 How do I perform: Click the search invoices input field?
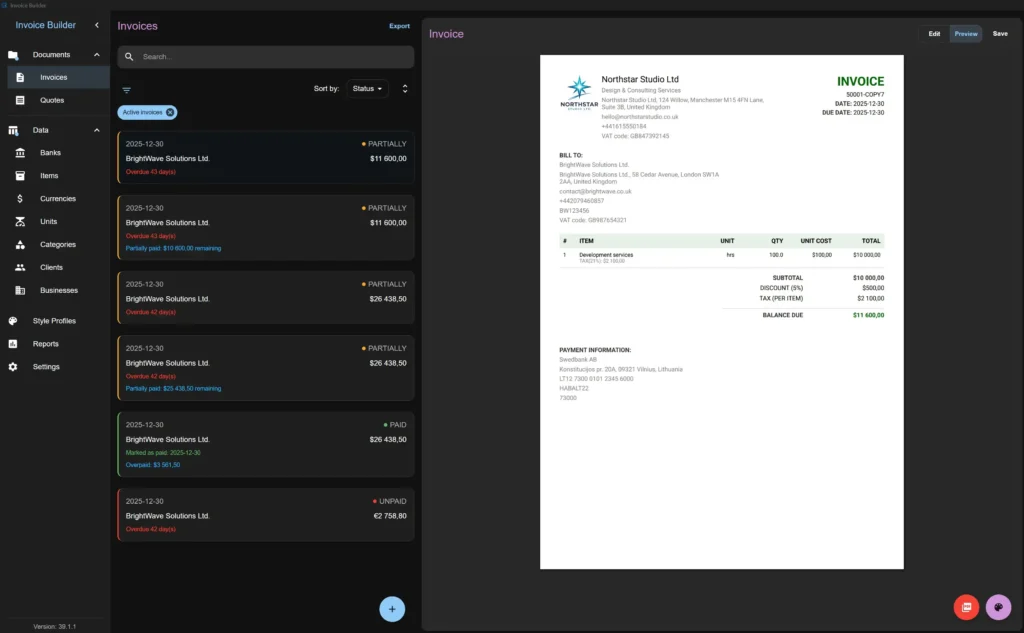[265, 57]
